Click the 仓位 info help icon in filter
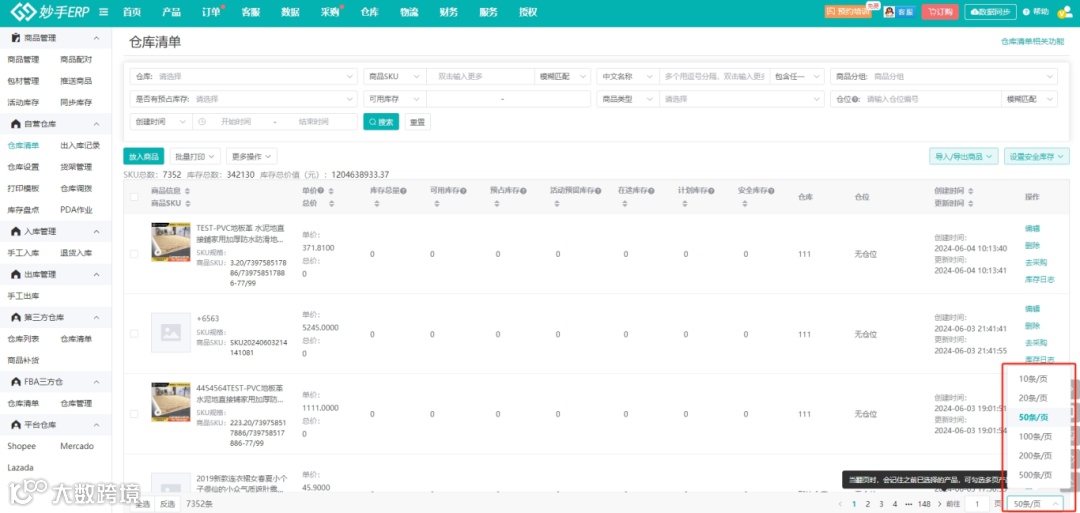The width and height of the screenshot is (1080, 513). 856,99
